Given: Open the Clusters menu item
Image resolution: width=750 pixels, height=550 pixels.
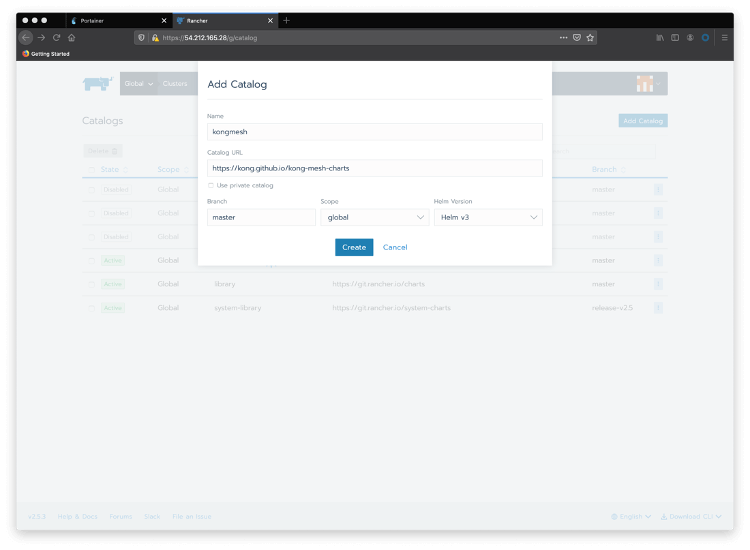Looking at the screenshot, I should 175,84.
